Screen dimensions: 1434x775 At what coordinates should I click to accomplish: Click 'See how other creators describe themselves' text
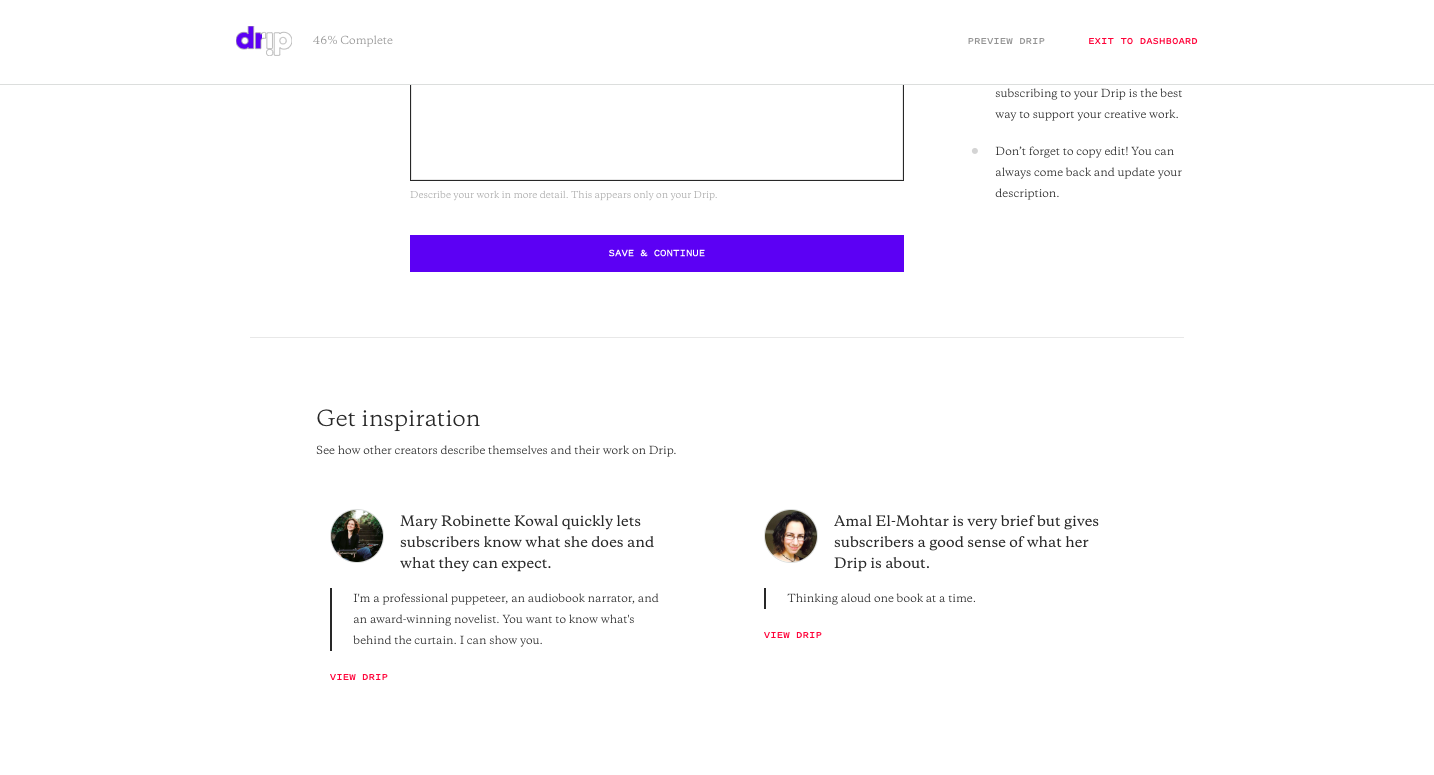(x=496, y=450)
